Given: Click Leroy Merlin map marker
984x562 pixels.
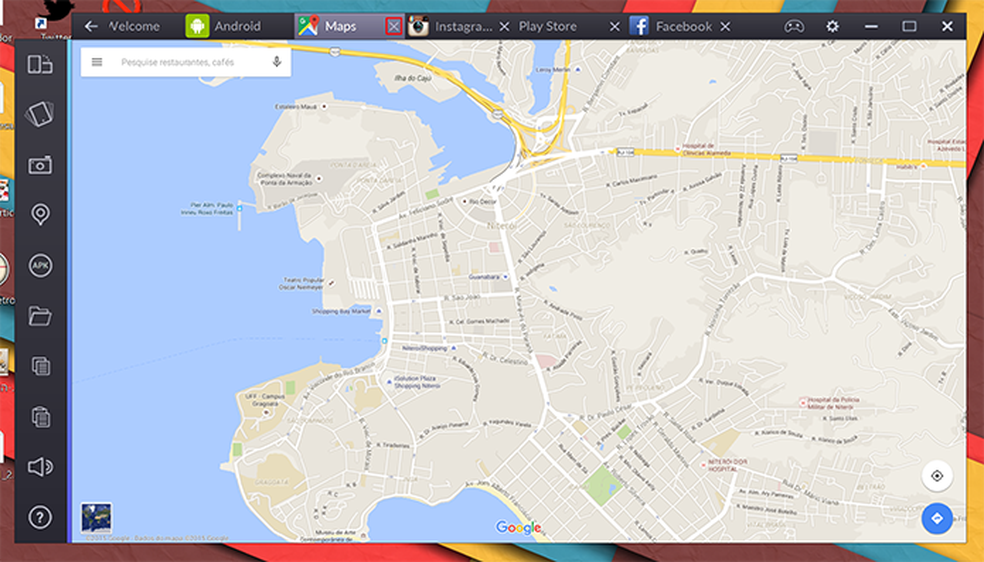Looking at the screenshot, I should [578, 70].
